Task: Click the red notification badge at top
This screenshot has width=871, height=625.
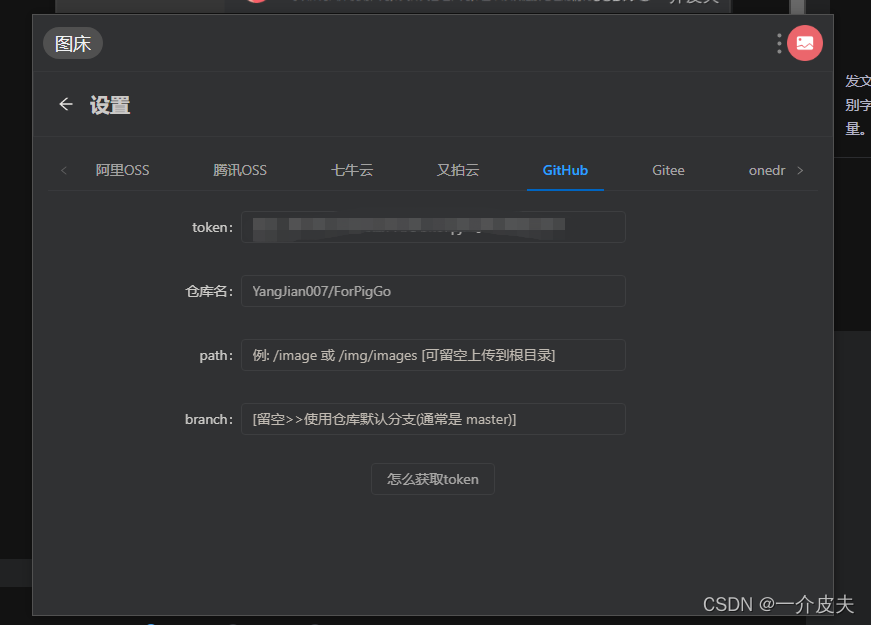Action: click(256, 3)
